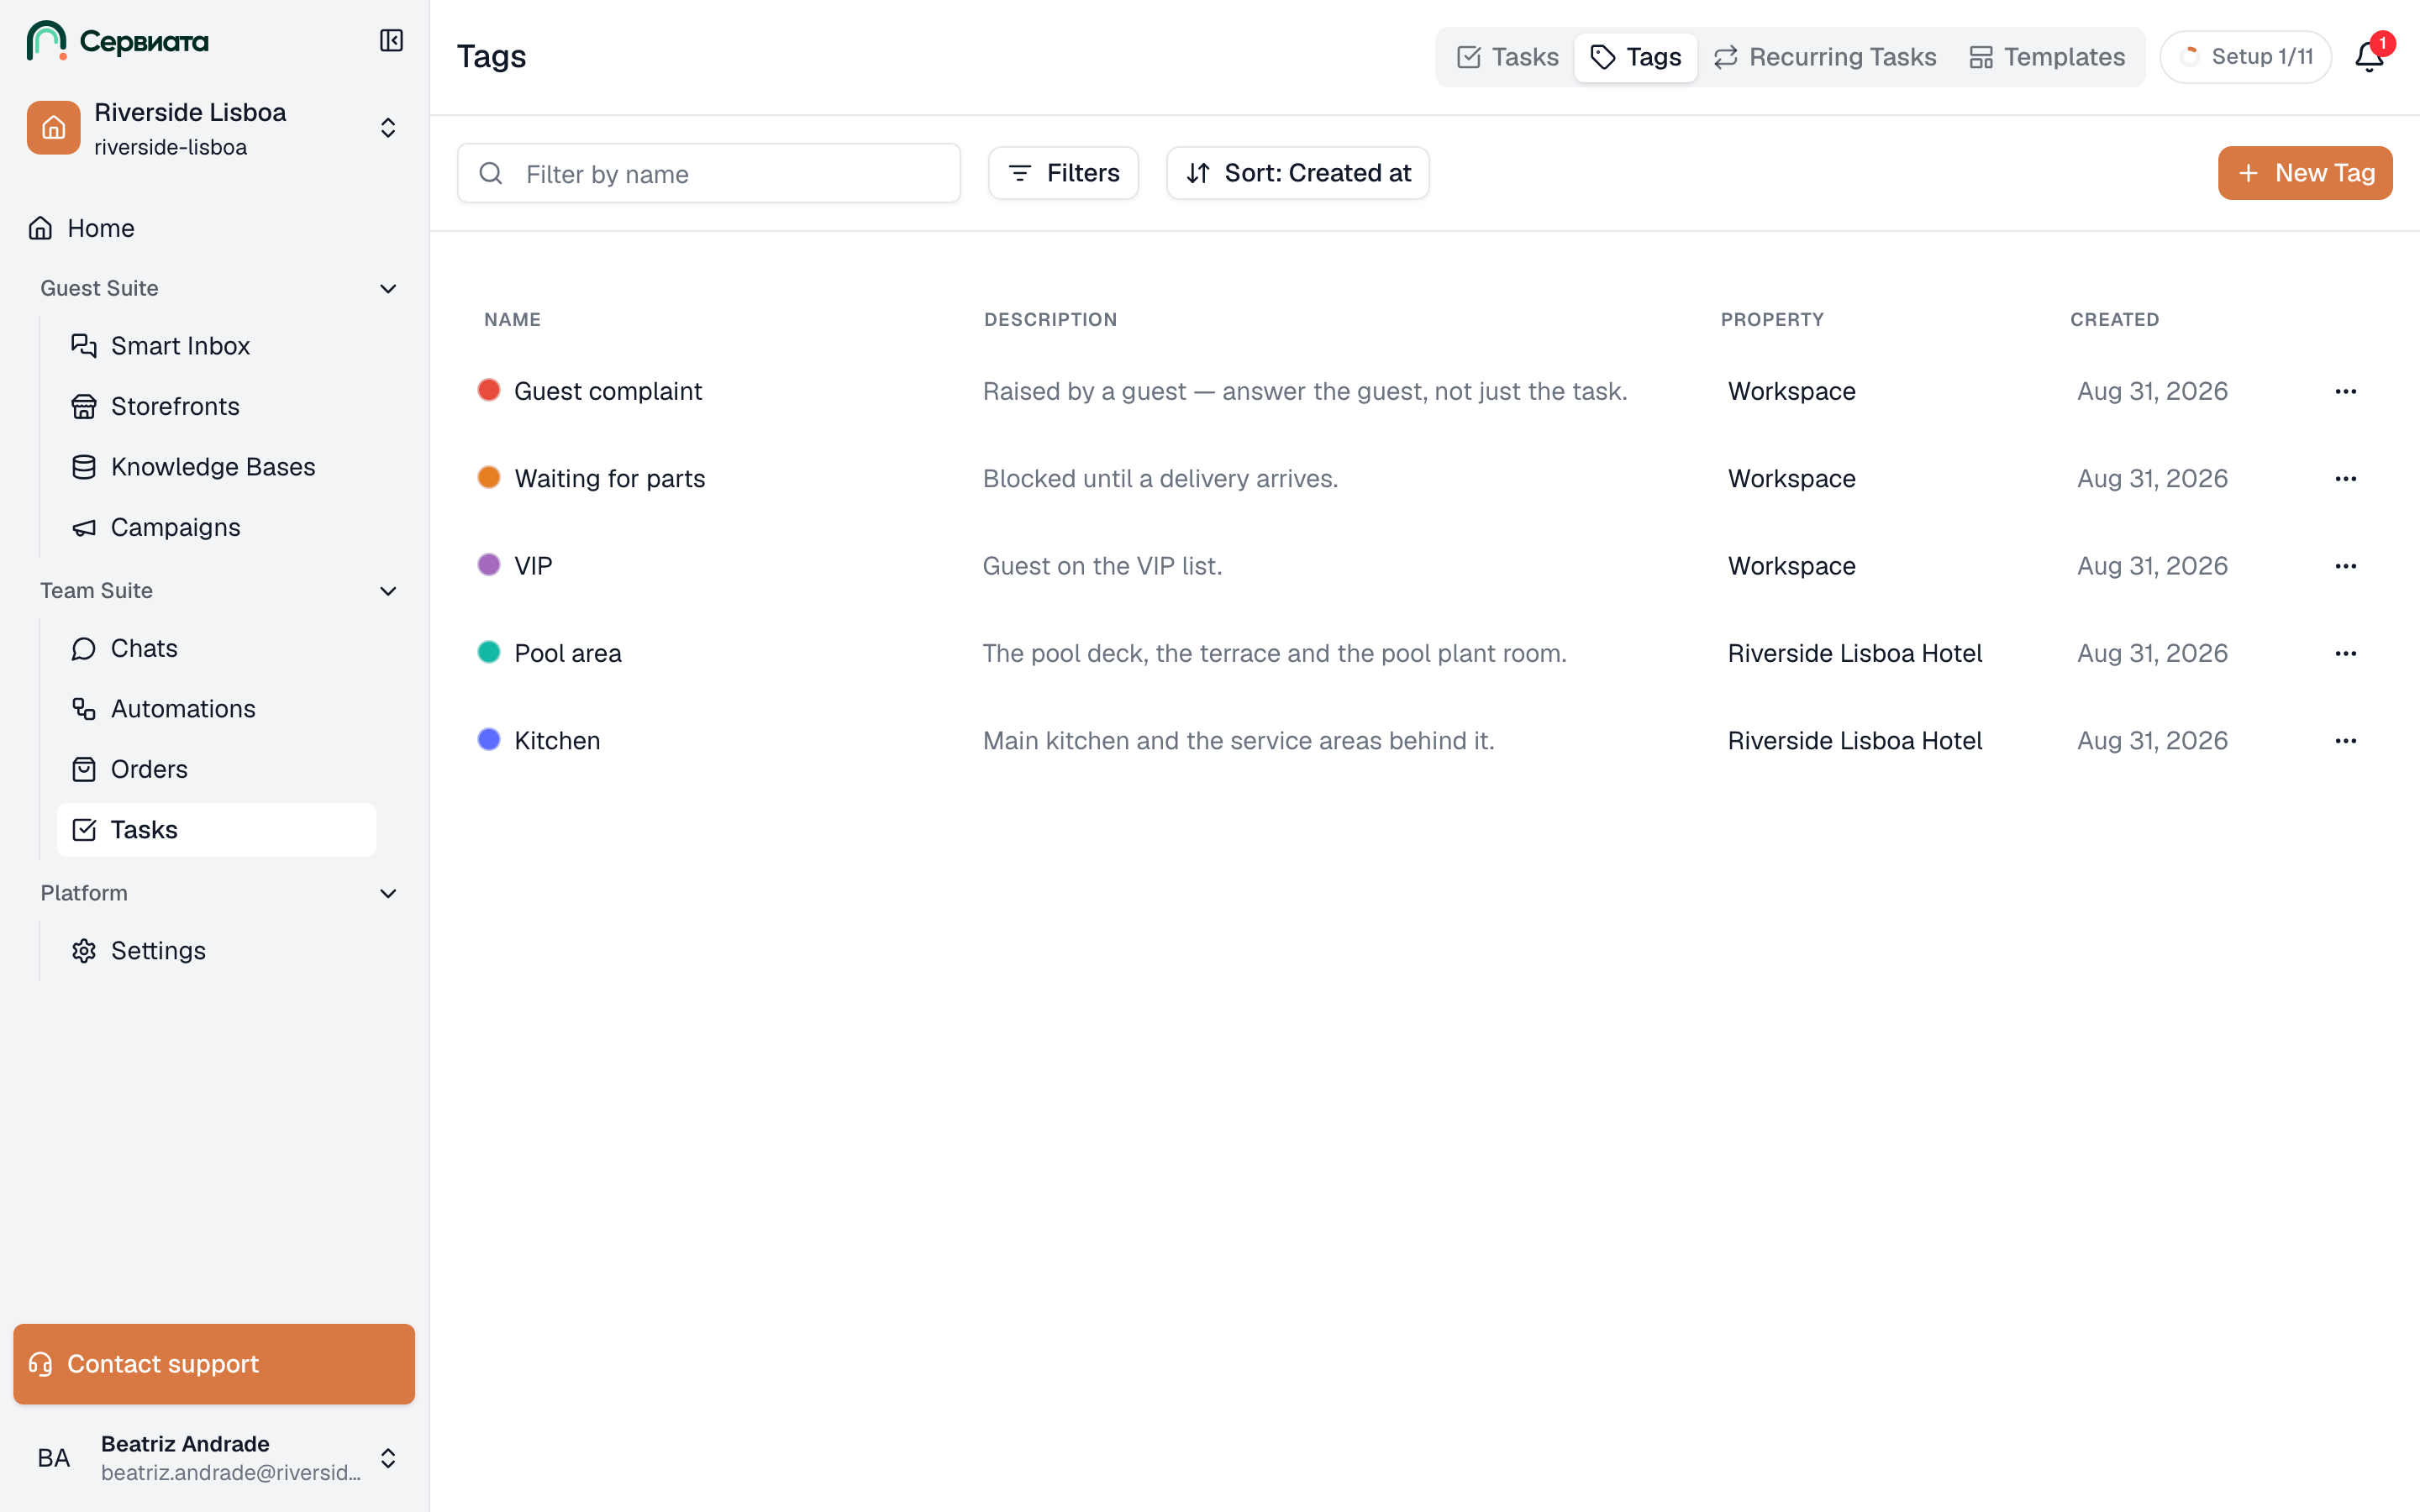The image size is (2420, 1512).
Task: Open more options for Pool area tag
Action: [x=2346, y=654]
